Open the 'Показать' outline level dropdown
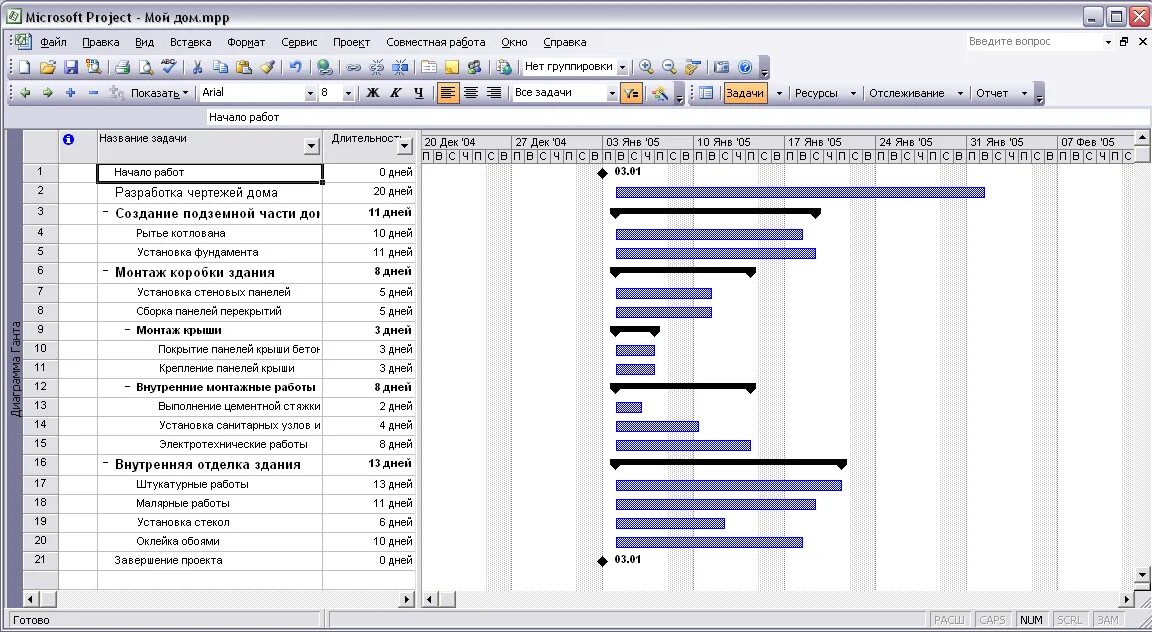The height and width of the screenshot is (632, 1152). tap(159, 93)
